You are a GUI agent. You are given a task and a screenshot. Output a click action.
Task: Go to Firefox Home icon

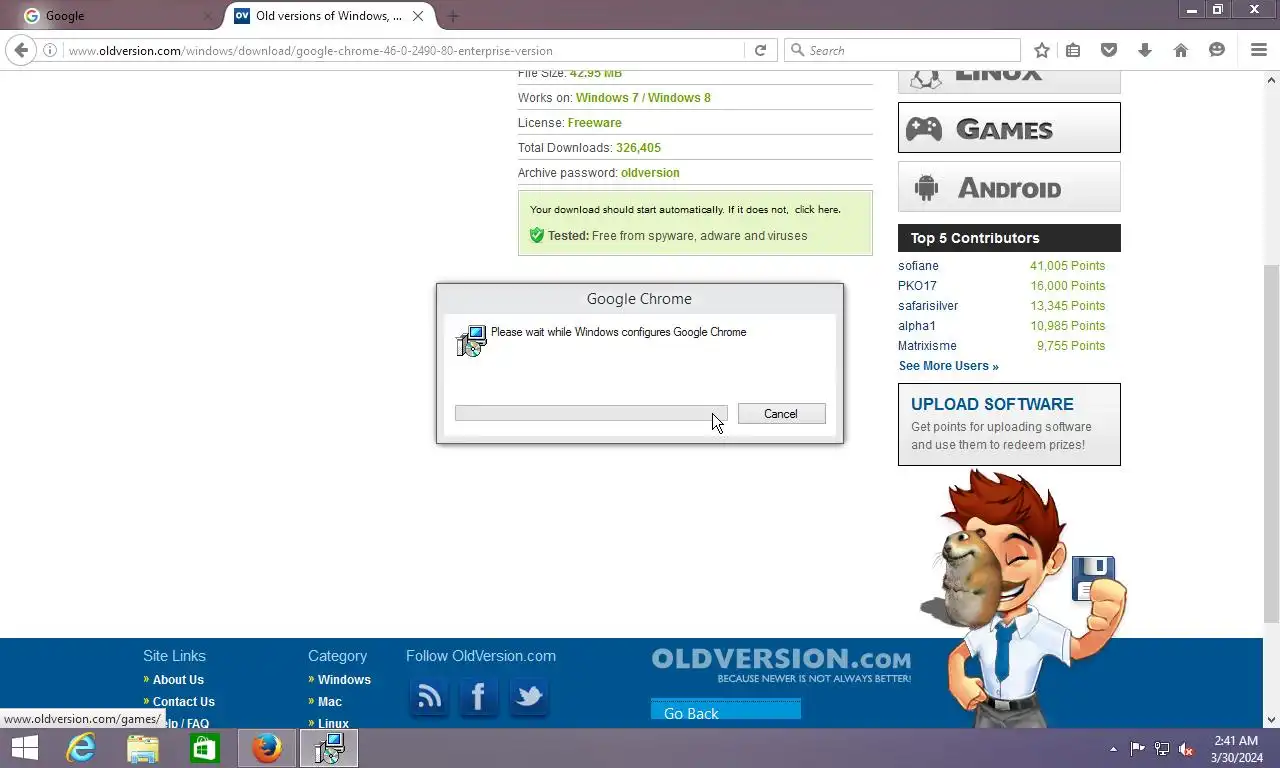pos(1181,50)
